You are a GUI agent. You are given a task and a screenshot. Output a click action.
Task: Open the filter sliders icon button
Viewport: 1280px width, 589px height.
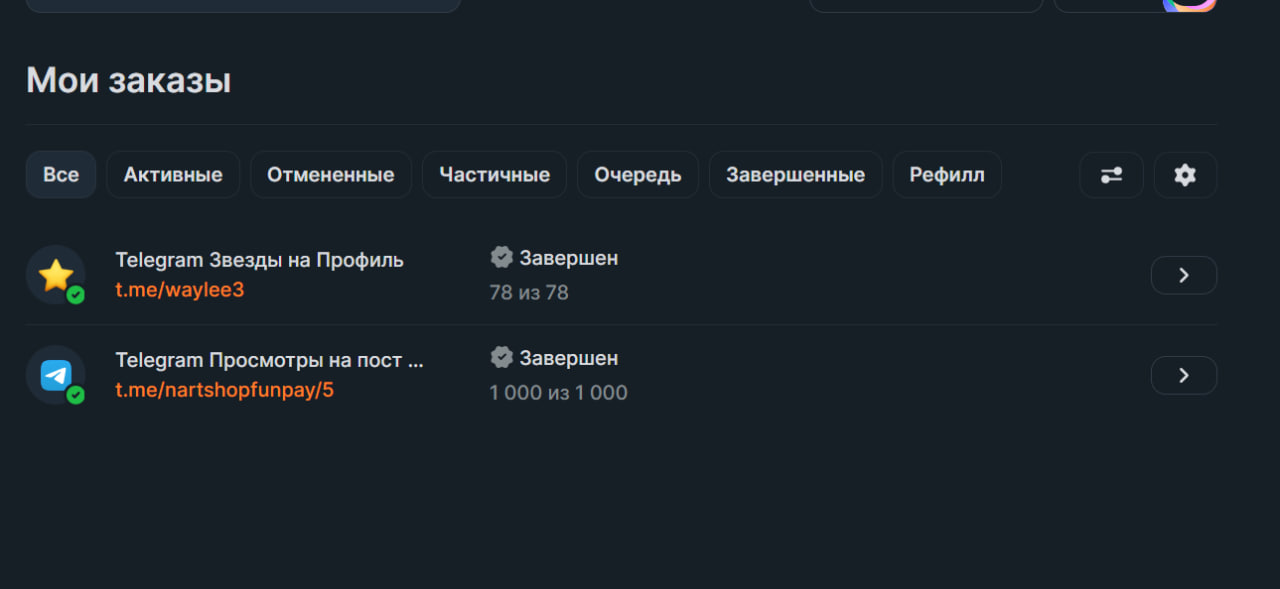pyautogui.click(x=1111, y=175)
